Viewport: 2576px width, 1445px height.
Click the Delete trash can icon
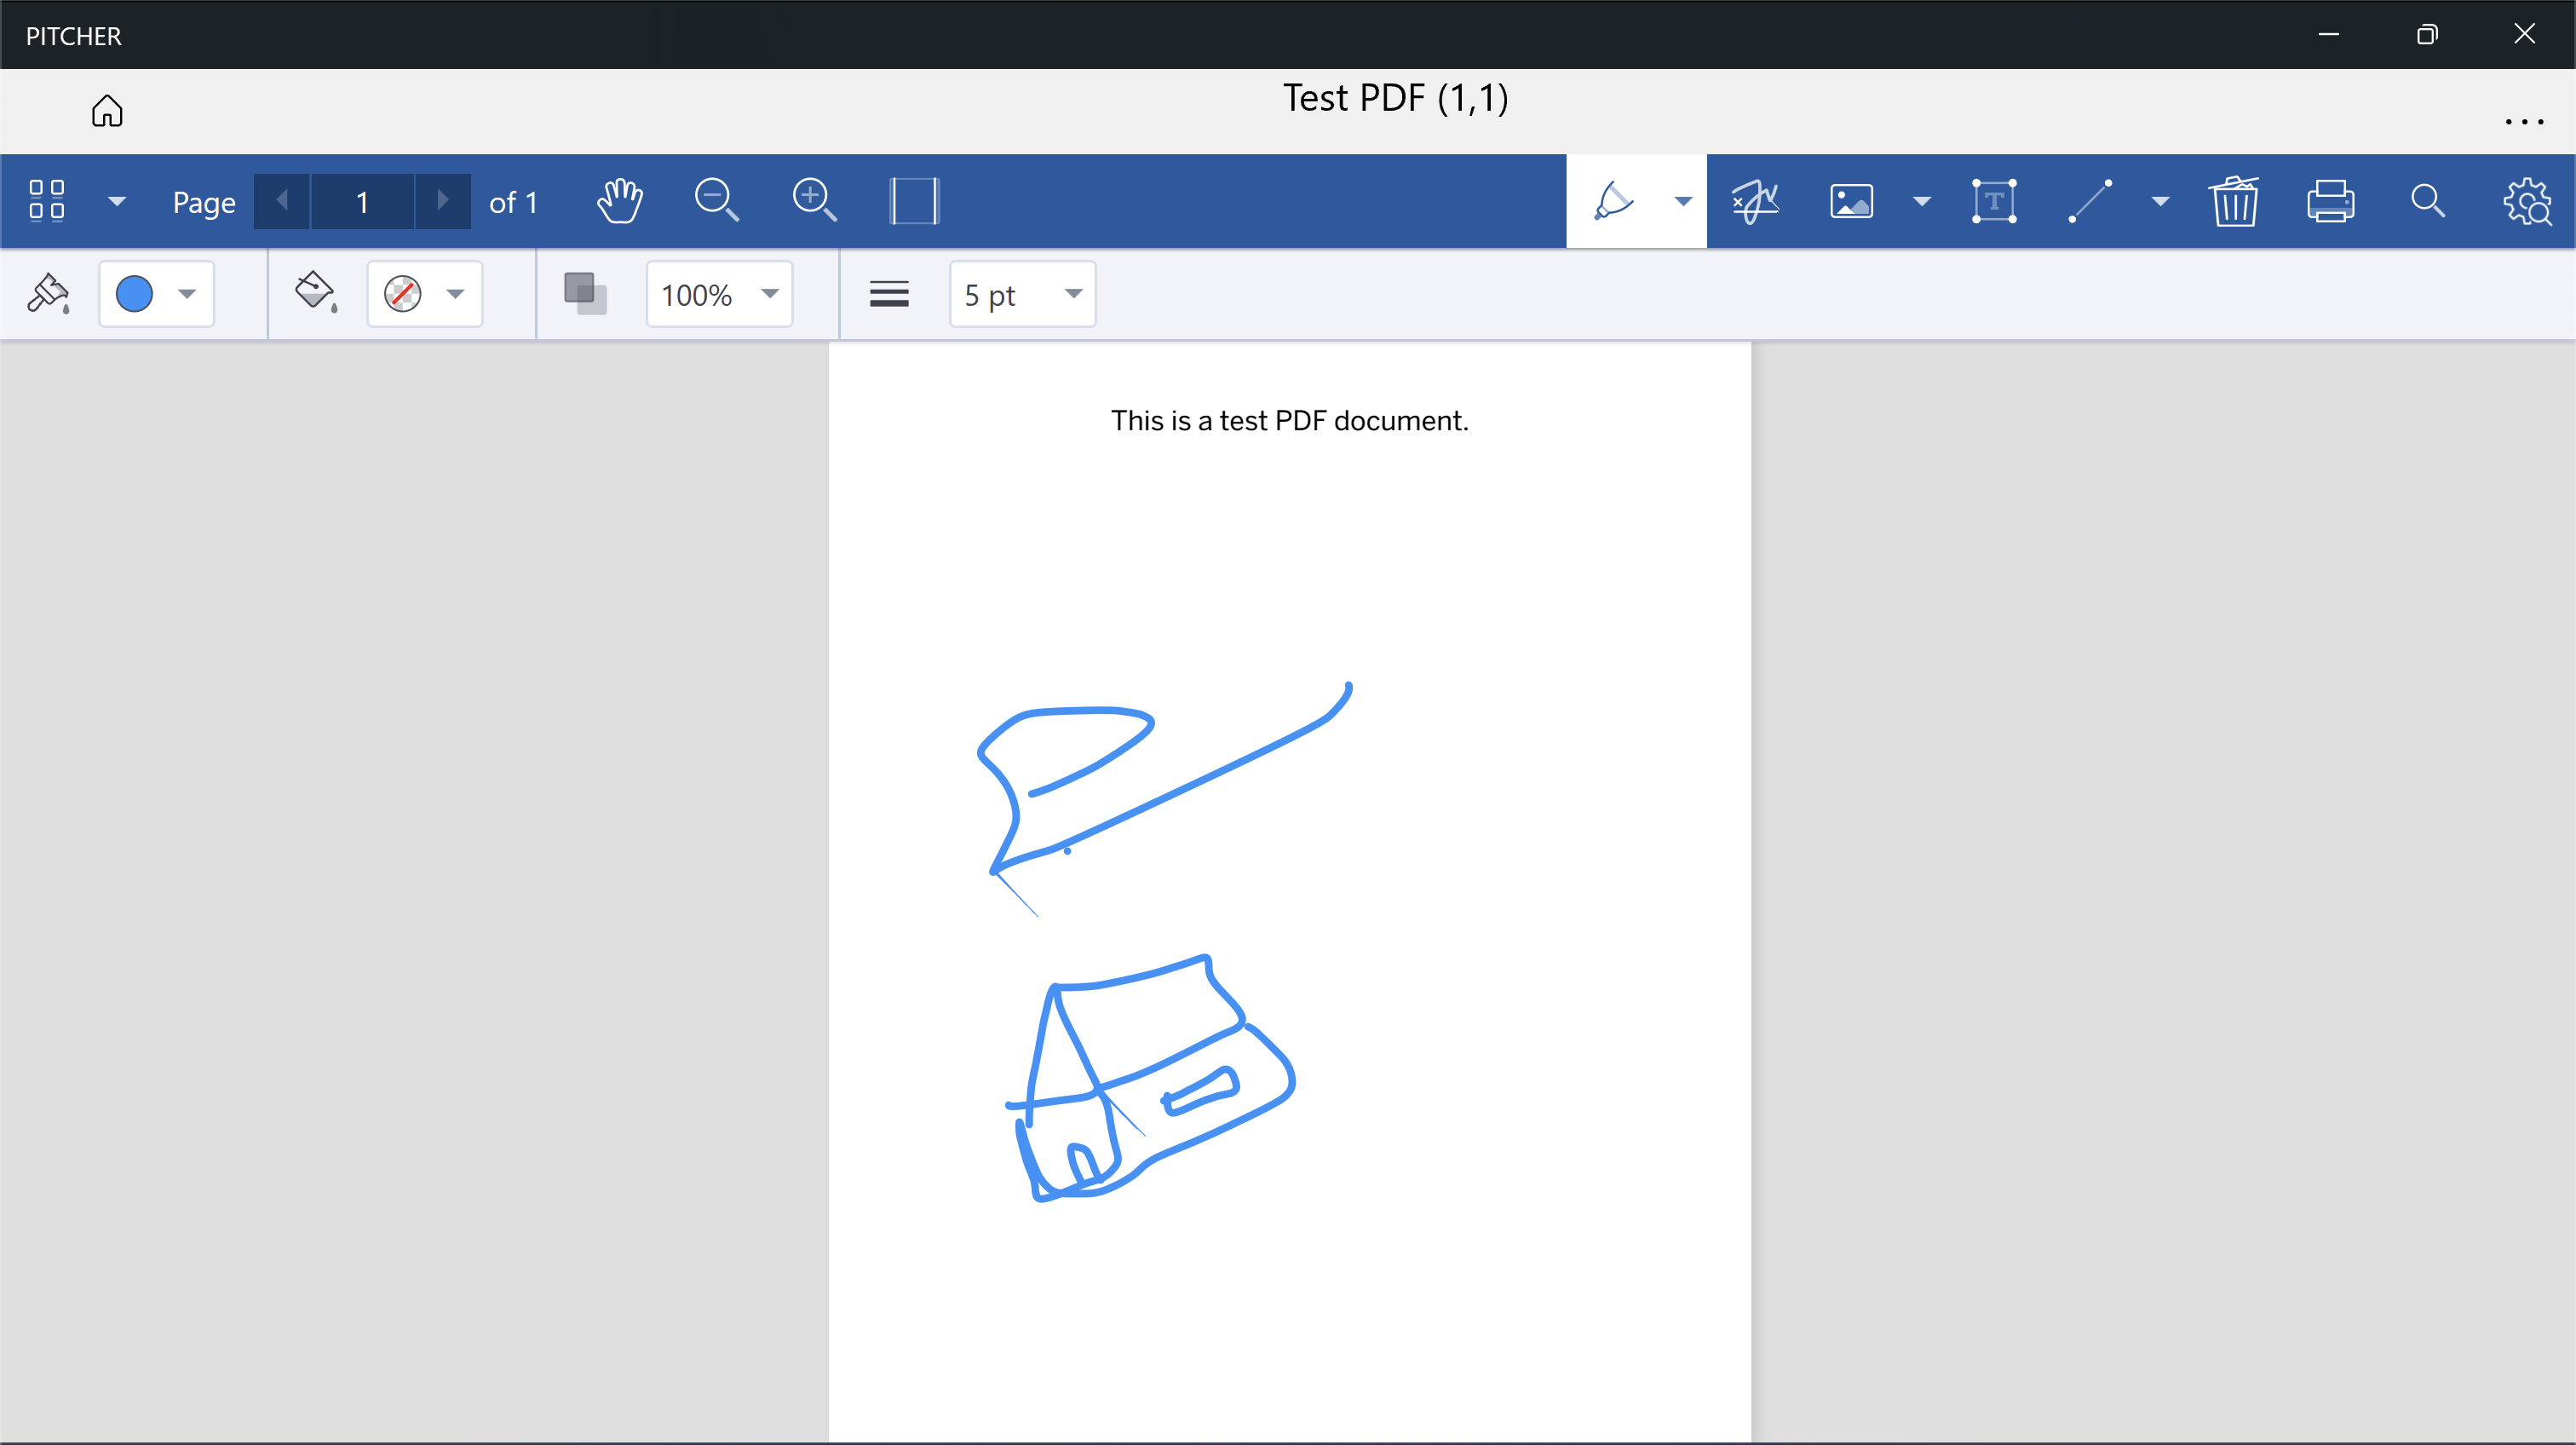(2234, 201)
